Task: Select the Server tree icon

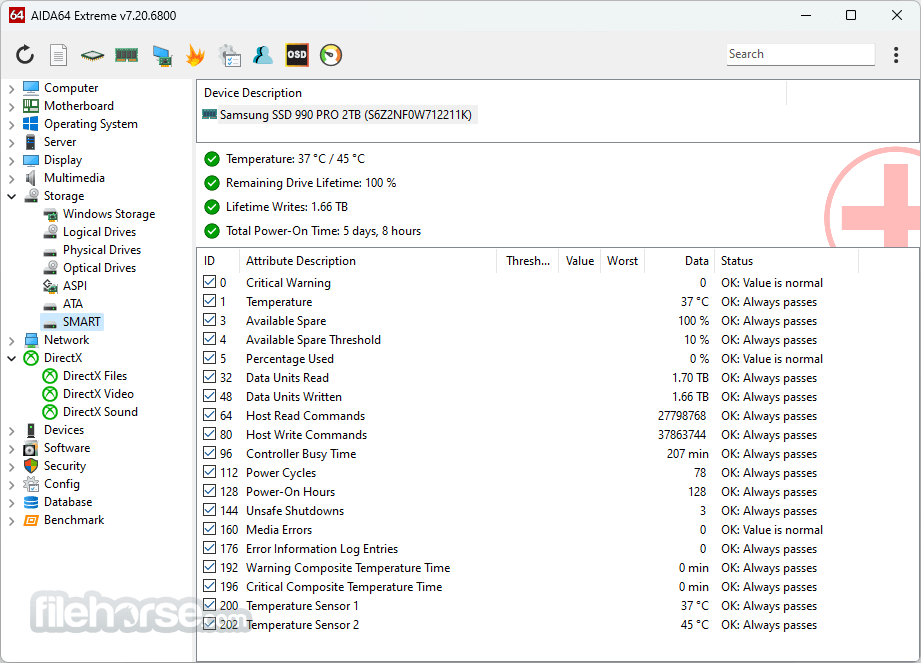Action: coord(31,142)
